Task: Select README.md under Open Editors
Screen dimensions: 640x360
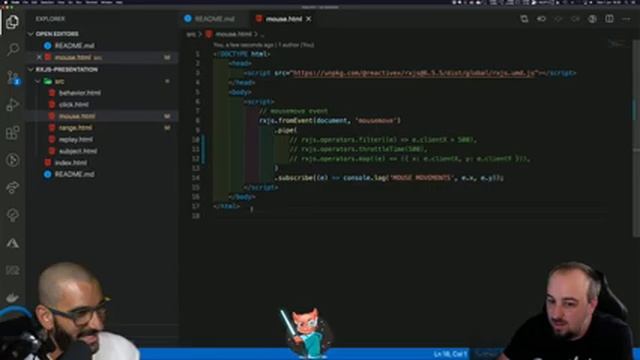Action: click(x=74, y=46)
